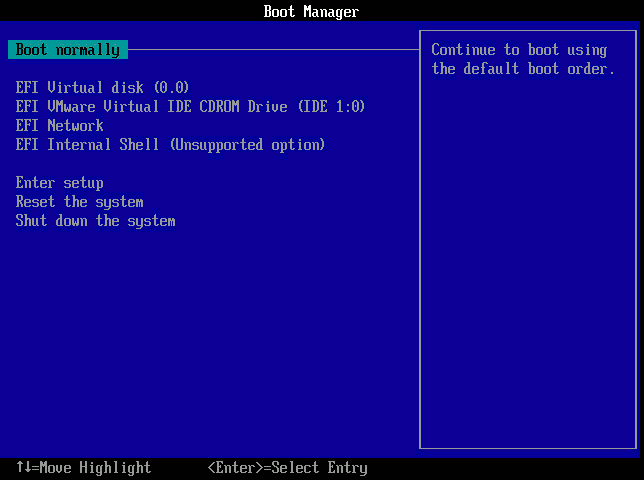
Task: Click the (Unsupported option) label
Action: pyautogui.click(x=247, y=145)
